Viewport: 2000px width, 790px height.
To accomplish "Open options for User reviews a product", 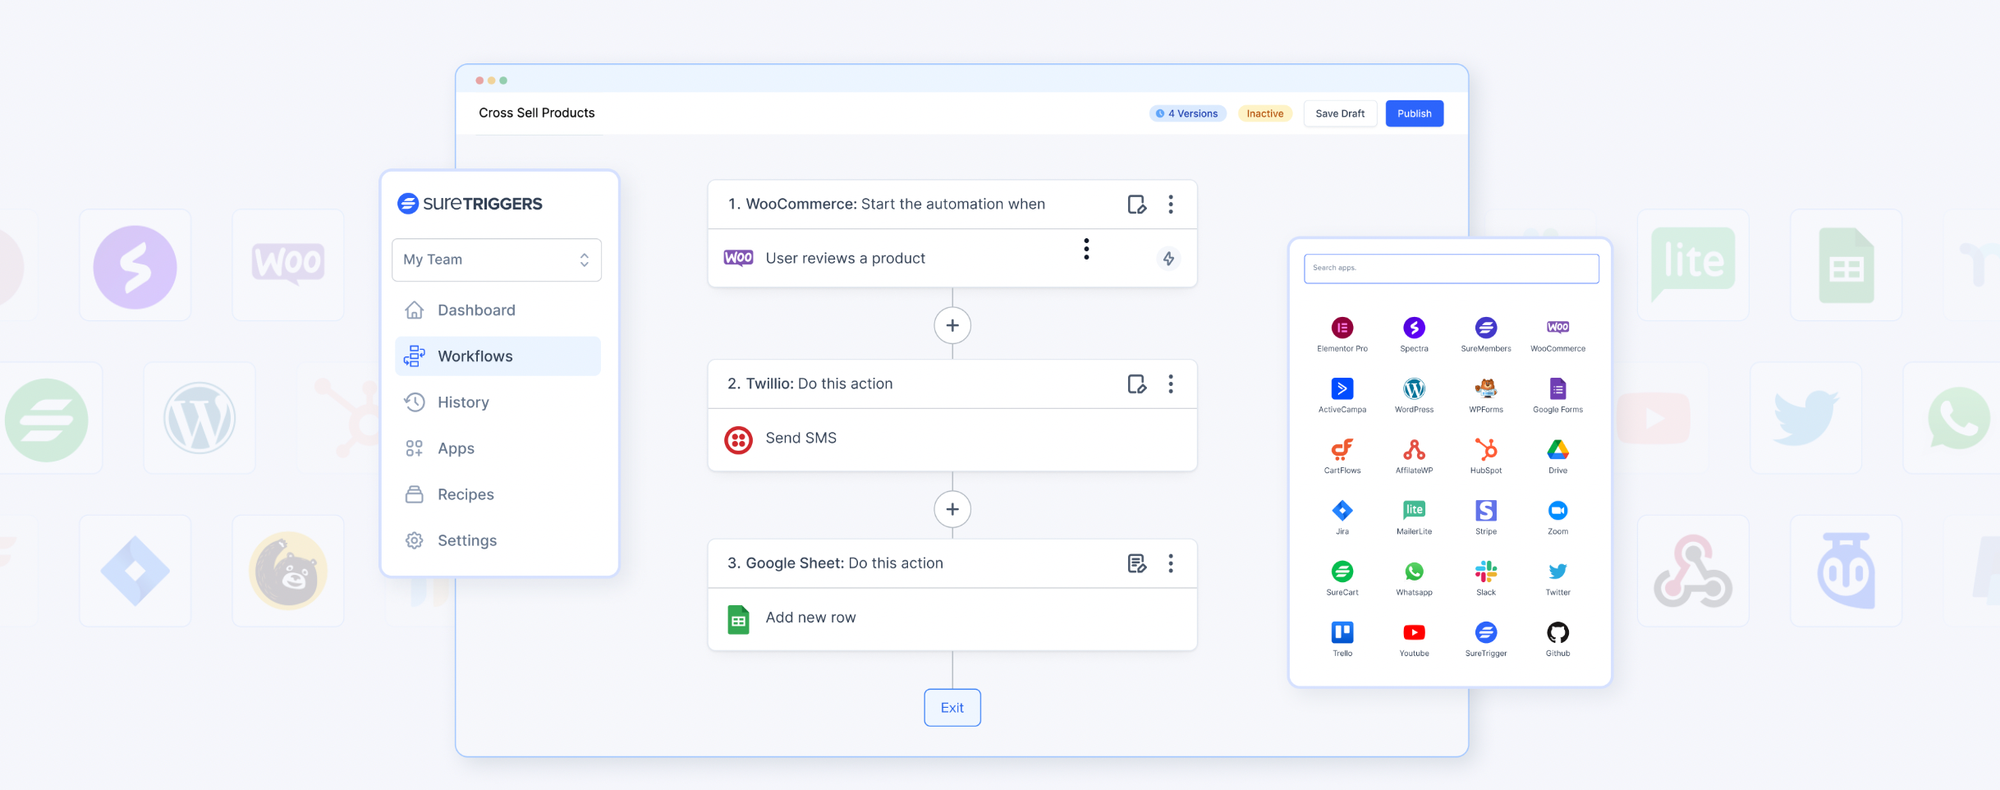I will (1086, 249).
